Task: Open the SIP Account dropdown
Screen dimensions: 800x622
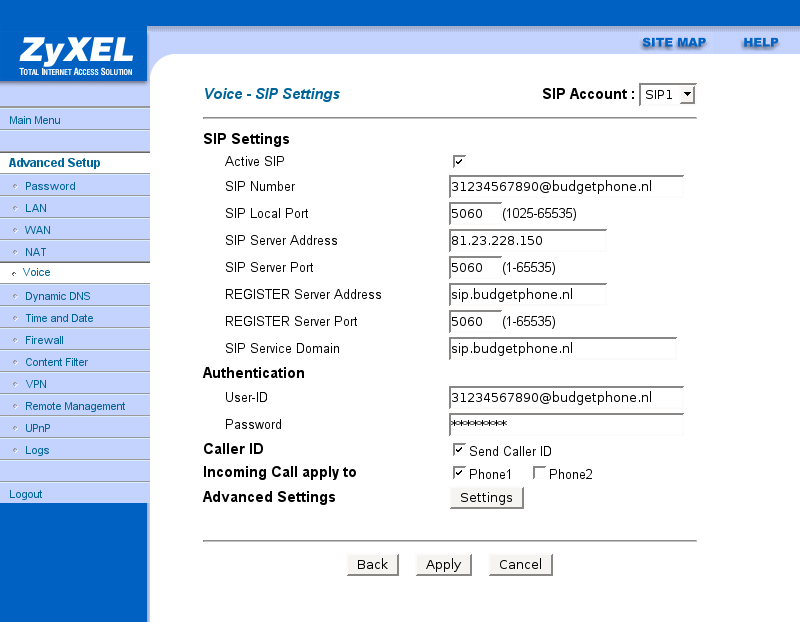Action: click(x=667, y=95)
